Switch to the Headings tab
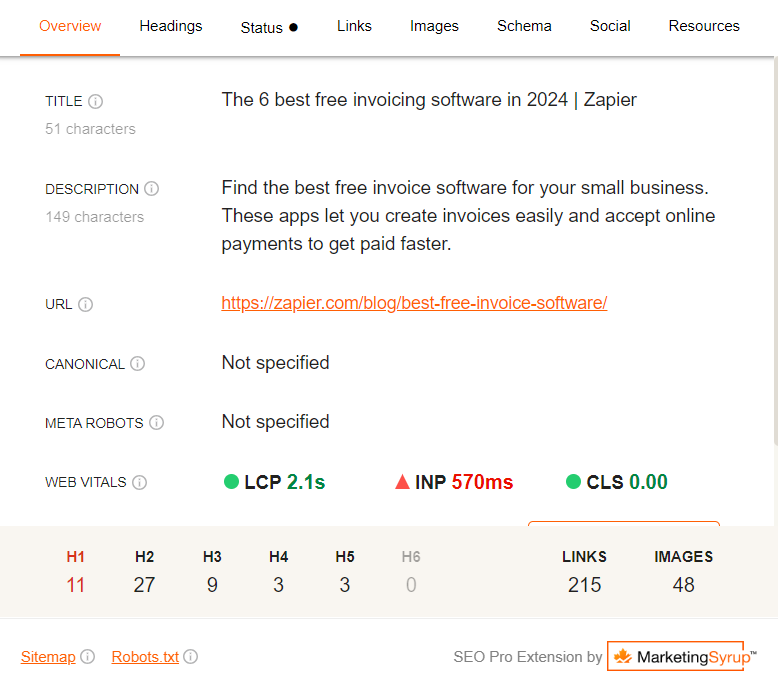 pos(171,26)
